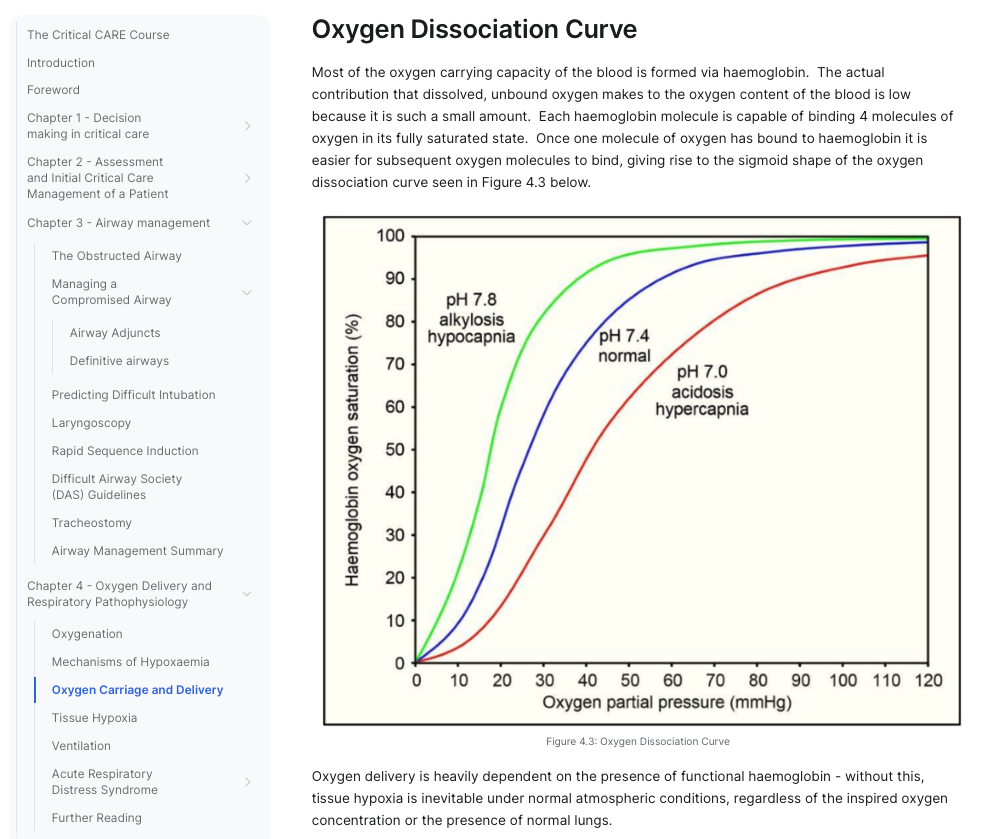The image size is (1003, 839).
Task: Open Tissue Hypoxia page
Action: coord(94,717)
